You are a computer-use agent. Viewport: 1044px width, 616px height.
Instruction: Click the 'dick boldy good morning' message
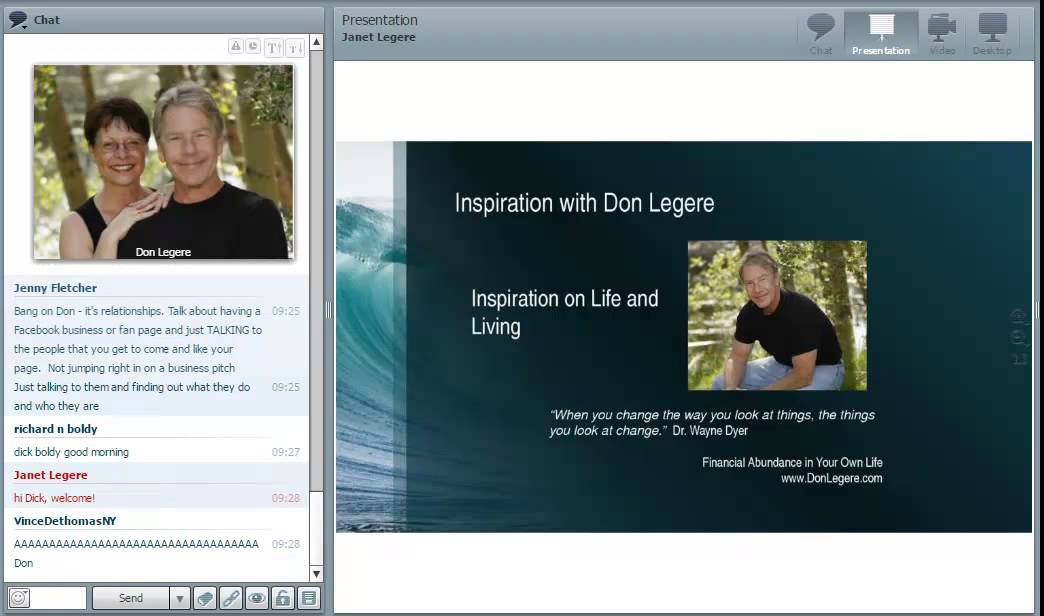pyautogui.click(x=71, y=452)
